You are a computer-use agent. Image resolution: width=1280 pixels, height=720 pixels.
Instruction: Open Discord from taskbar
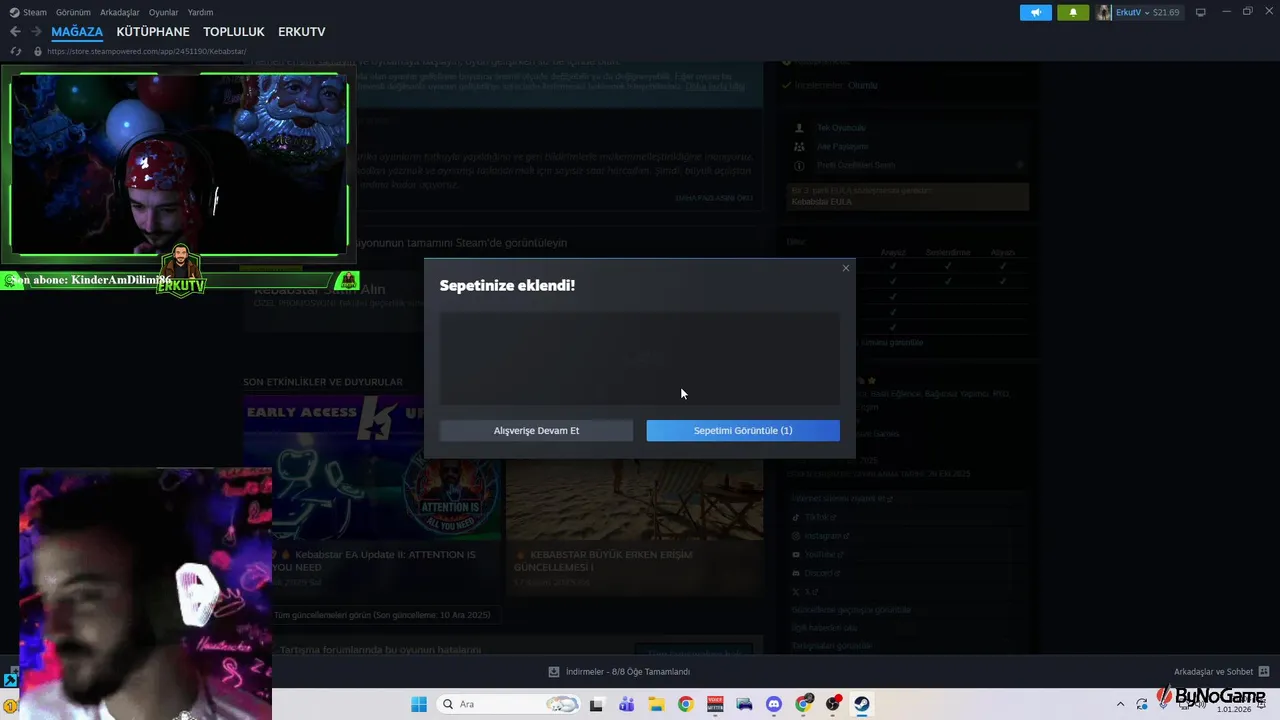(773, 704)
